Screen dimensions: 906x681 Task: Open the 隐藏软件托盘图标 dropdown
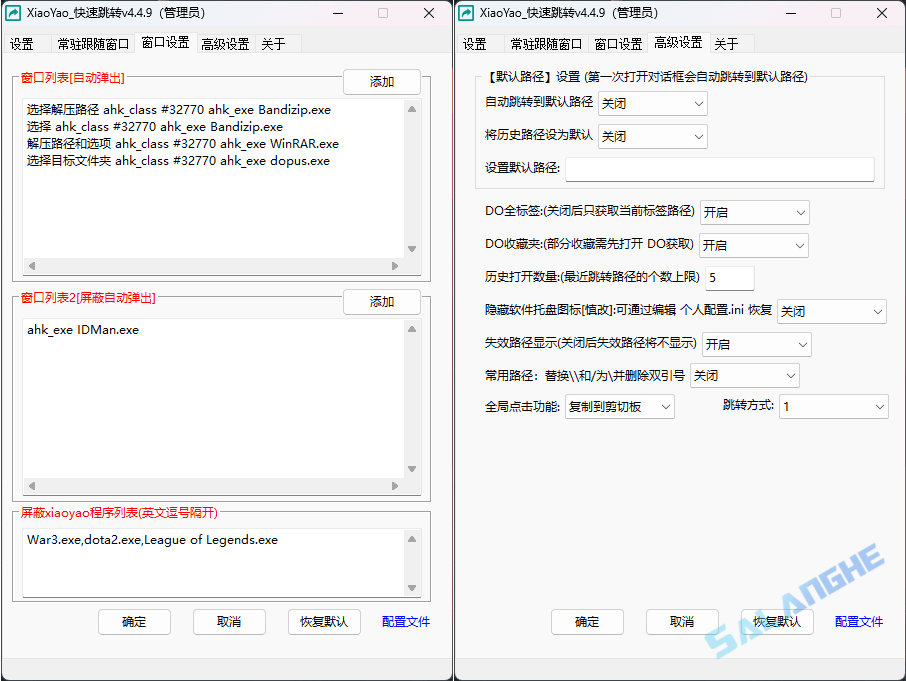831,311
